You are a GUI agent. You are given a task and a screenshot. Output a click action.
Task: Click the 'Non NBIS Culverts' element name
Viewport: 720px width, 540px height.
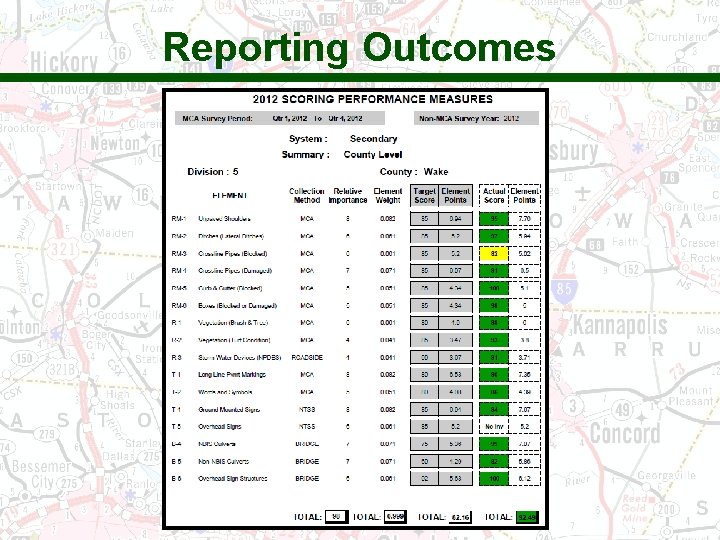pyautogui.click(x=223, y=461)
